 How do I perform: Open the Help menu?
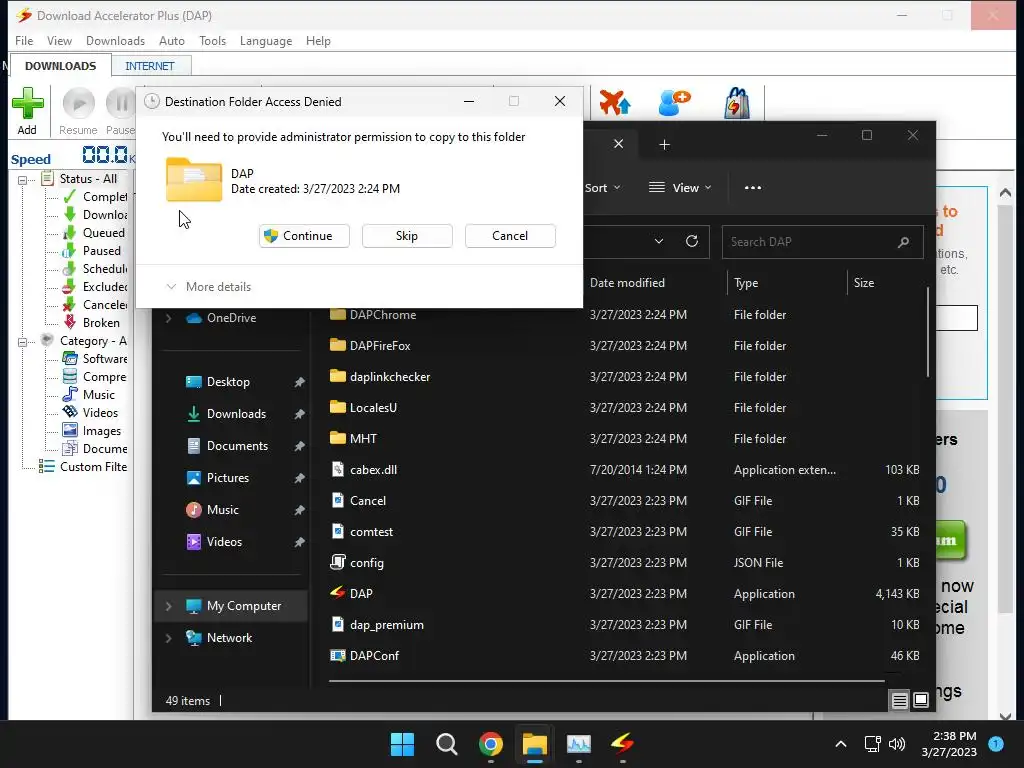pos(318,40)
